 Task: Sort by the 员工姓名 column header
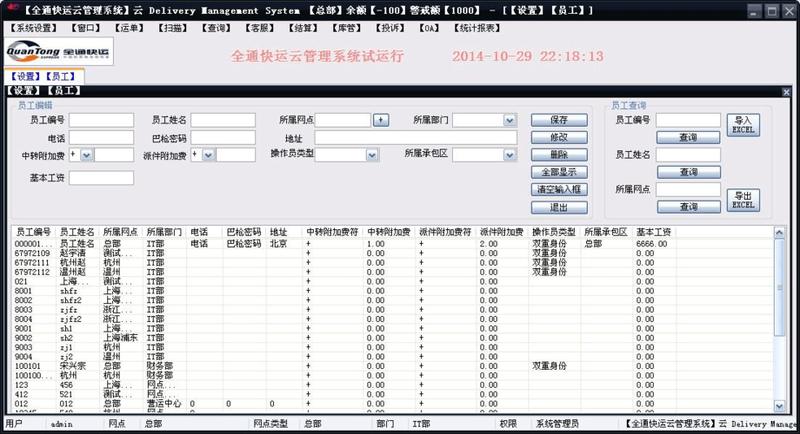(x=77, y=232)
